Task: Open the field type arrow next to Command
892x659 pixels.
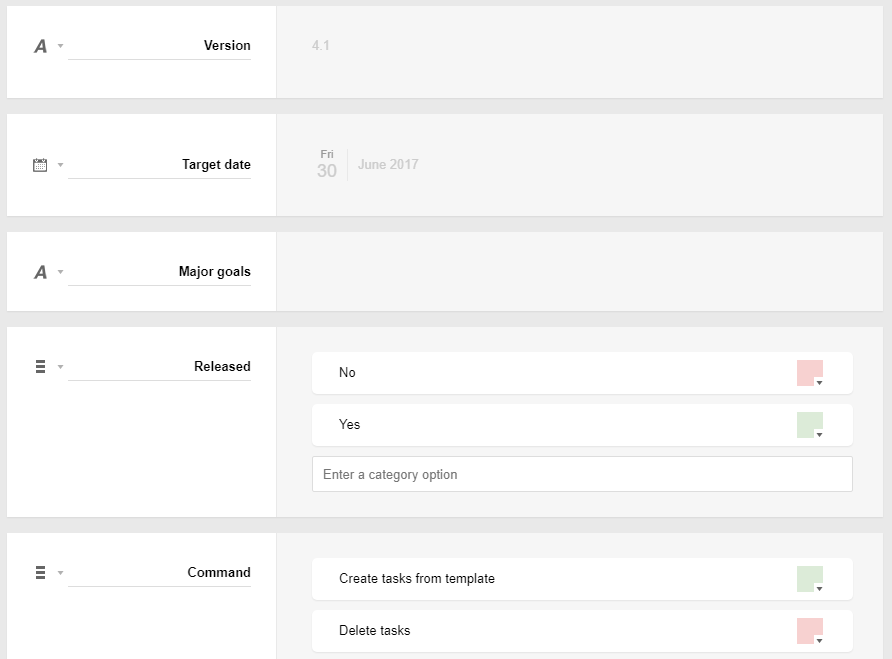Action: (60, 573)
